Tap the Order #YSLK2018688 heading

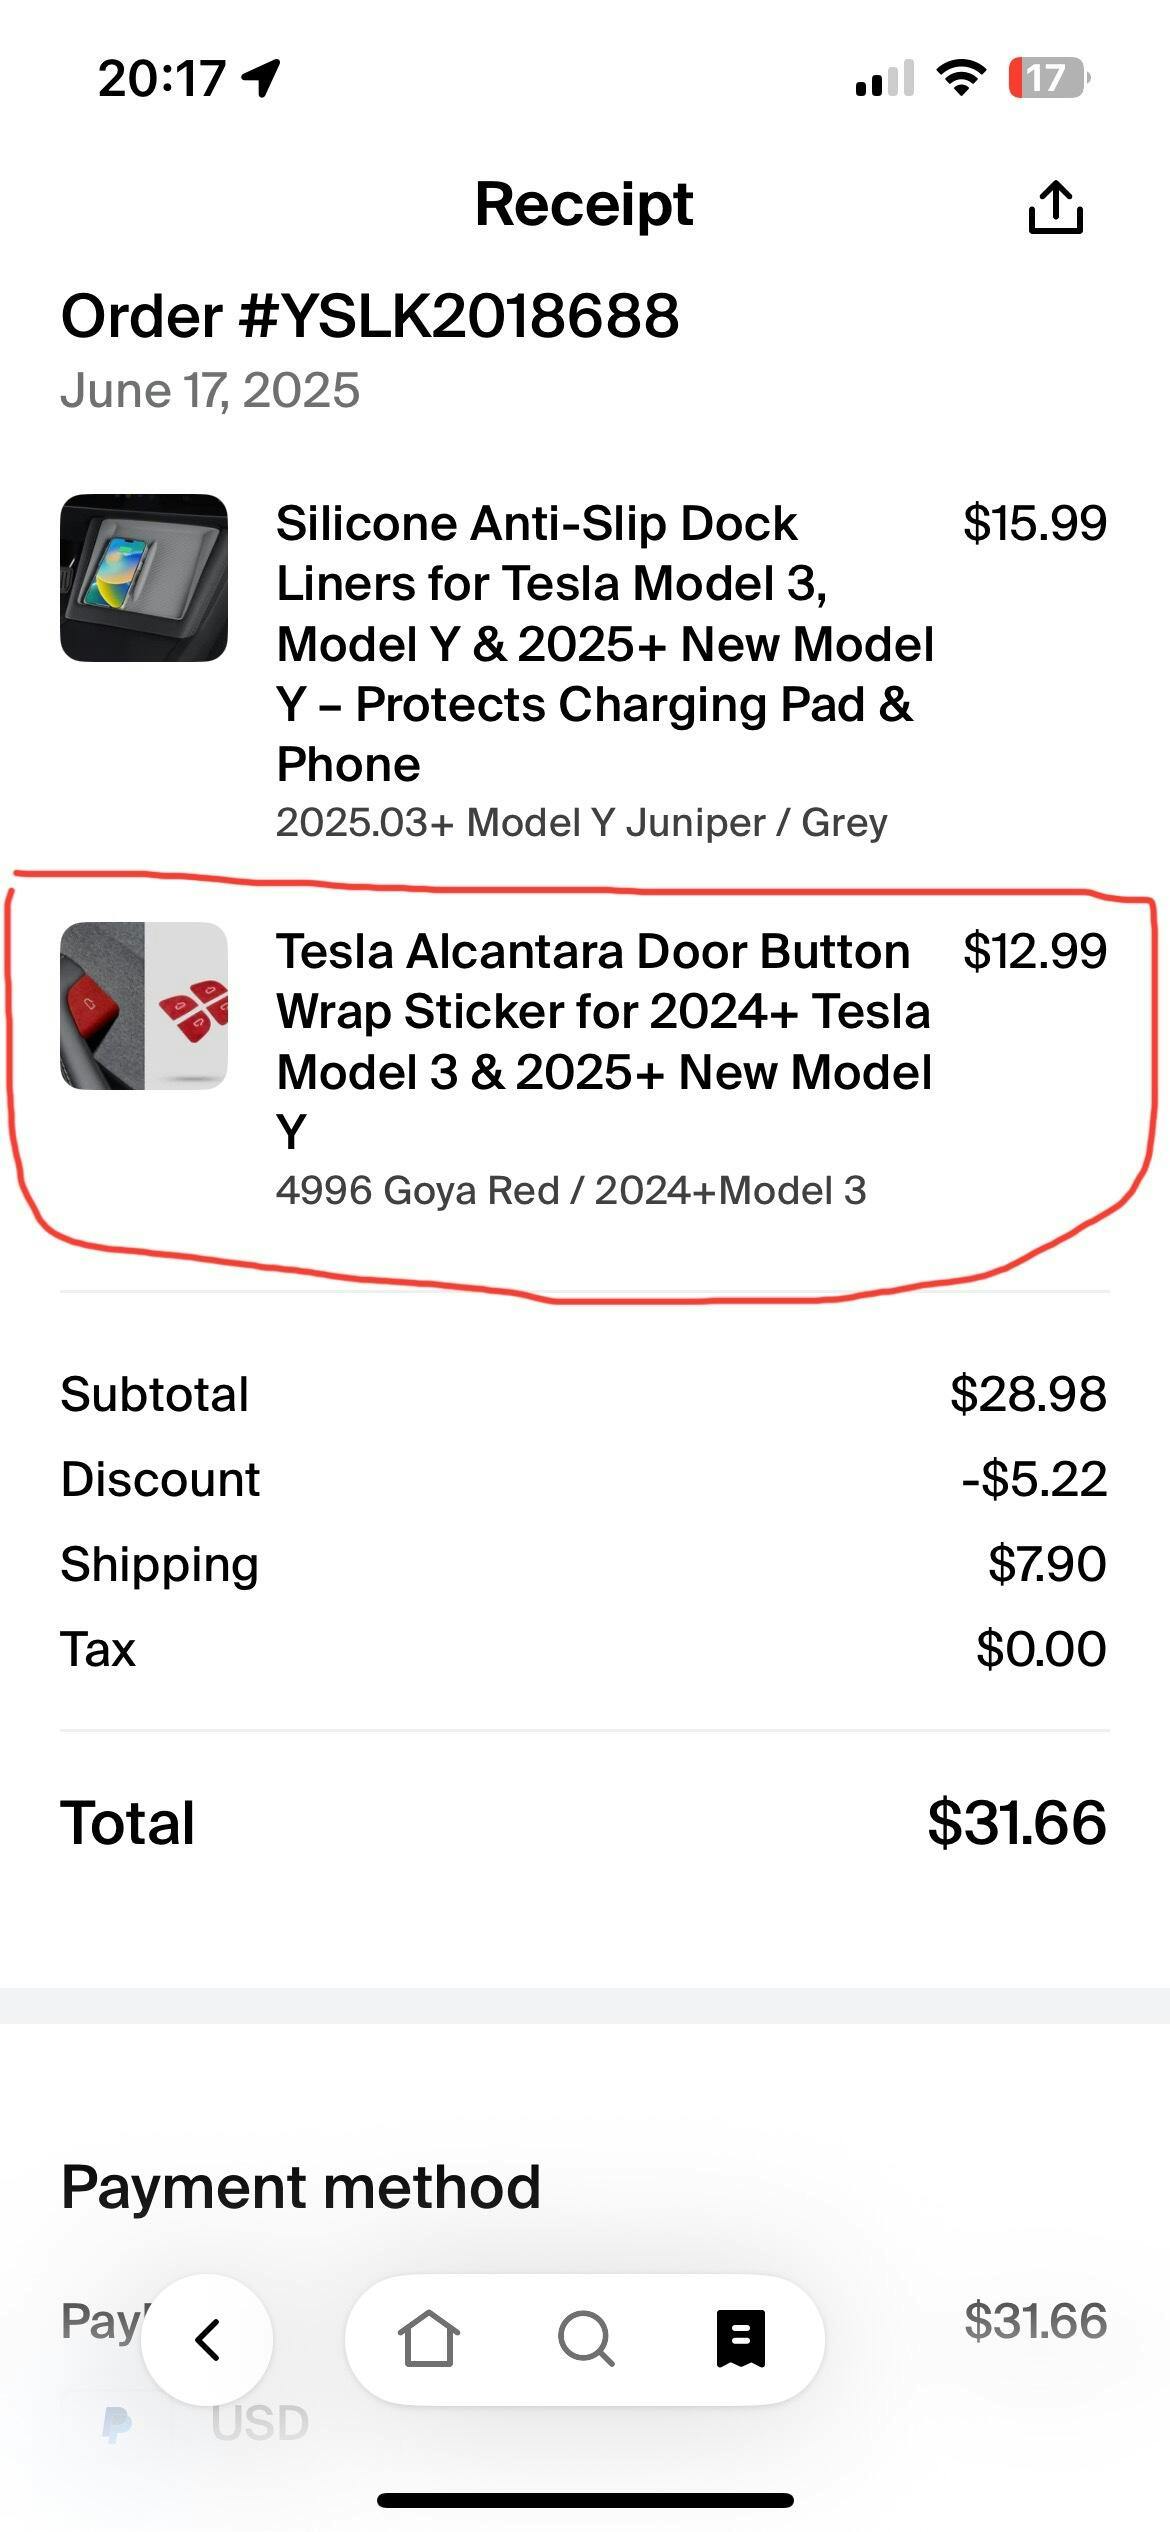[x=370, y=316]
